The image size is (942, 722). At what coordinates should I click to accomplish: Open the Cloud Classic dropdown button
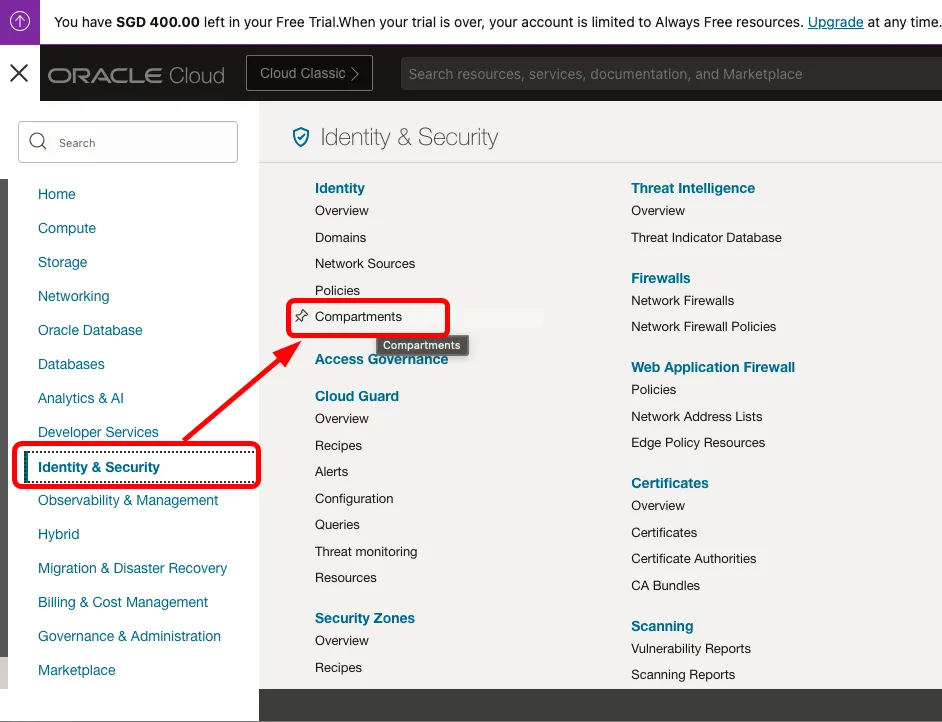[309, 74]
